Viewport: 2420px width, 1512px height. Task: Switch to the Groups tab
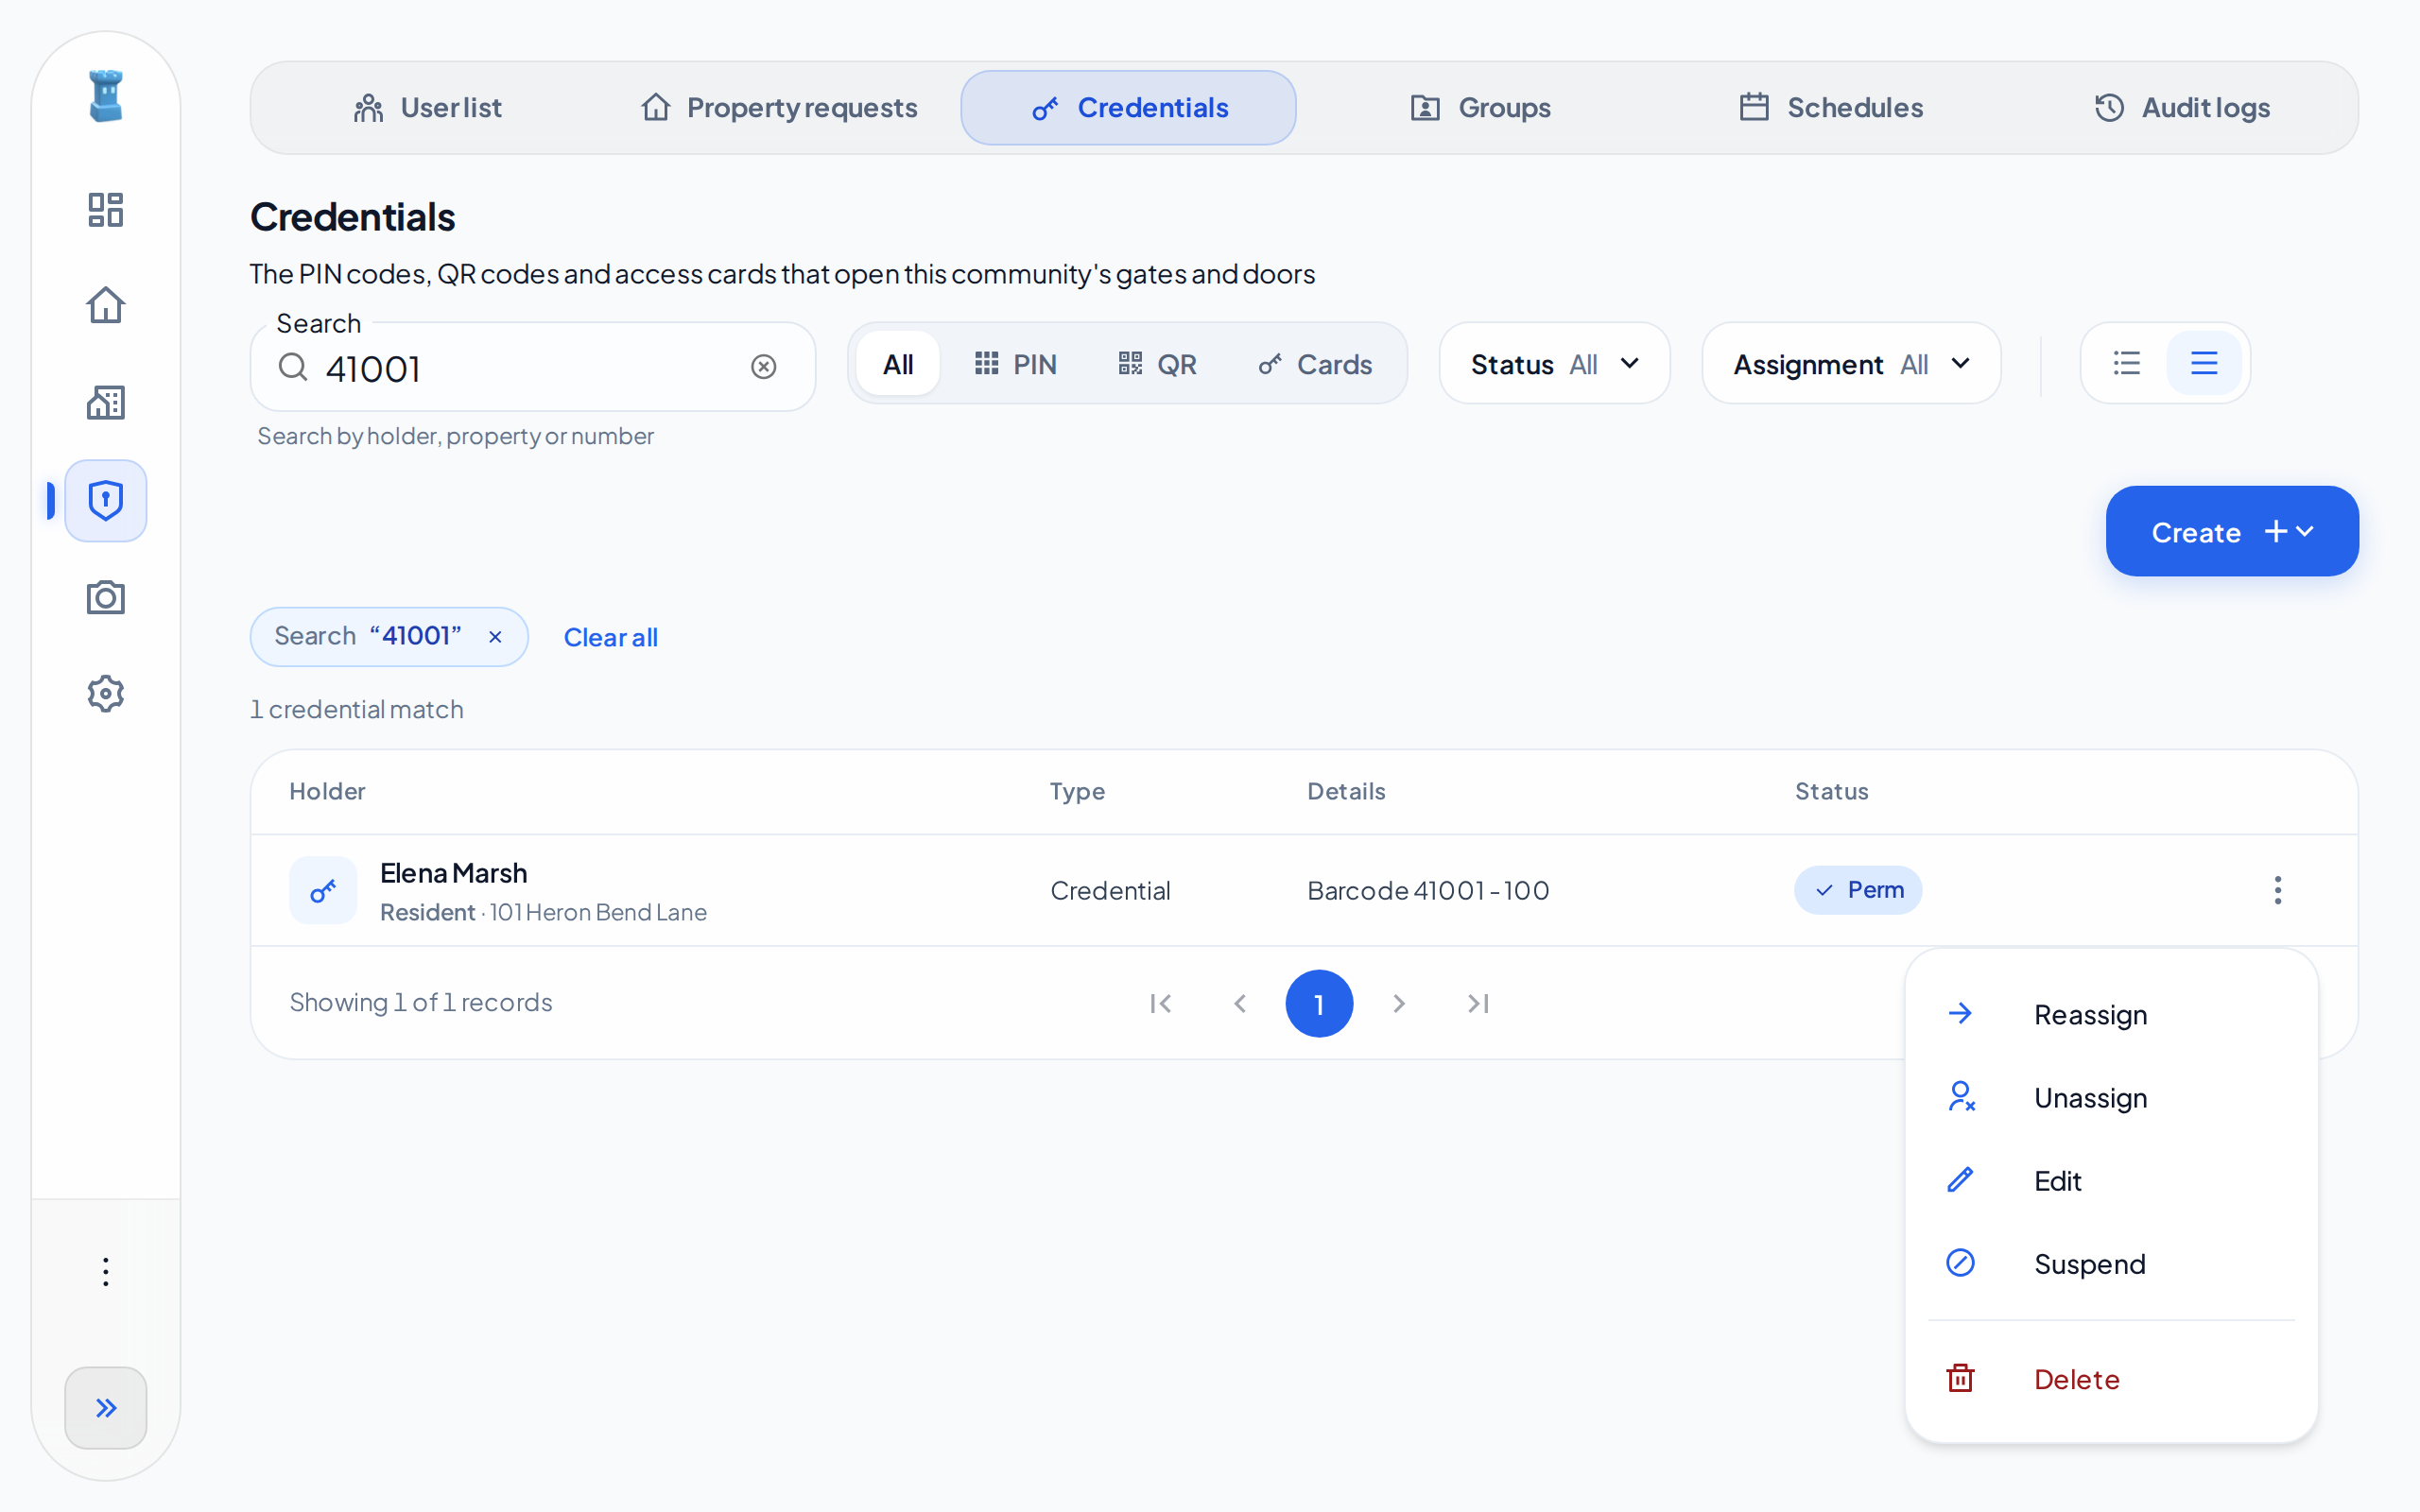pos(1480,107)
